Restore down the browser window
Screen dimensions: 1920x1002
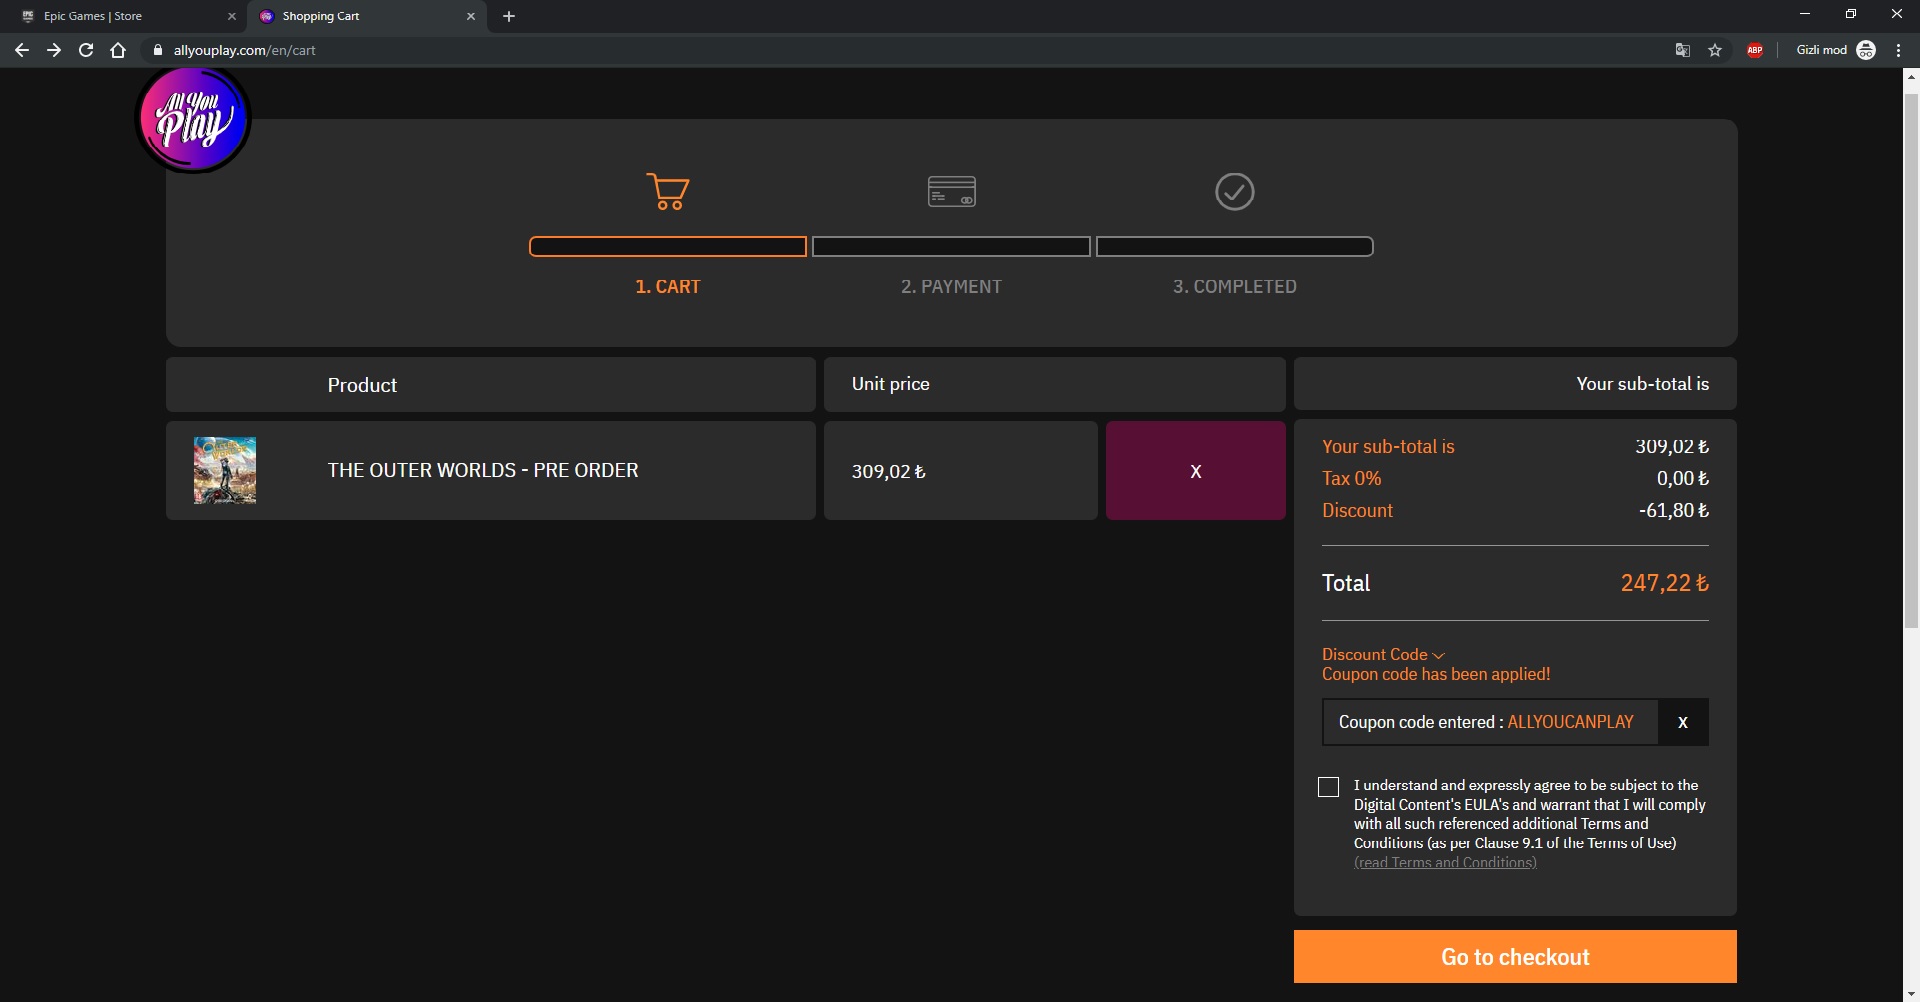(x=1851, y=14)
